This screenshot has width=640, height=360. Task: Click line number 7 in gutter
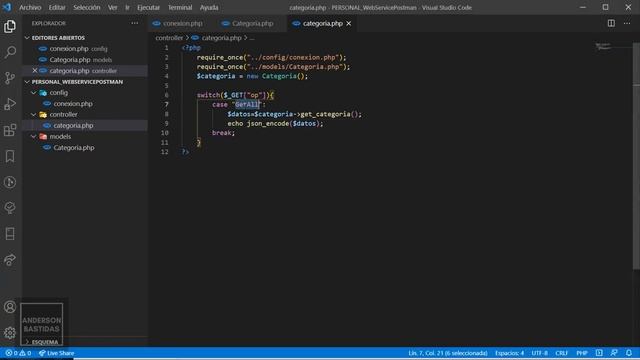[x=167, y=104]
